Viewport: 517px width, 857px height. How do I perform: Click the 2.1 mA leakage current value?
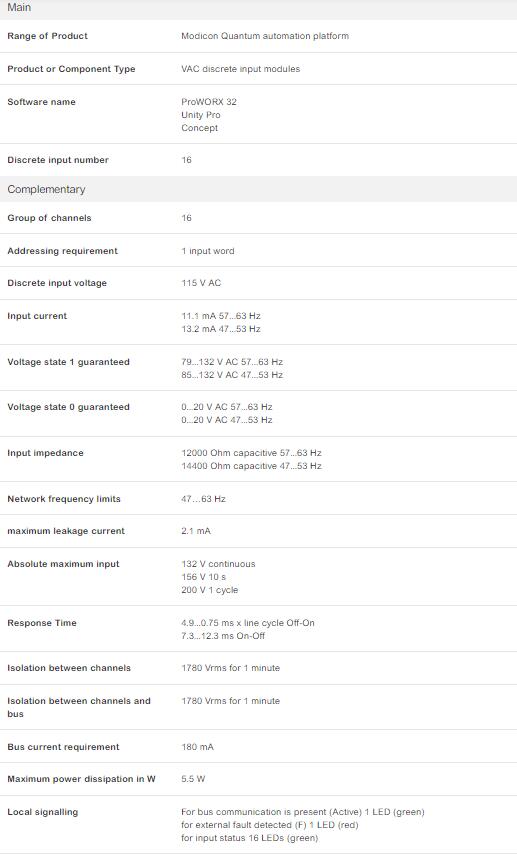[x=196, y=531]
